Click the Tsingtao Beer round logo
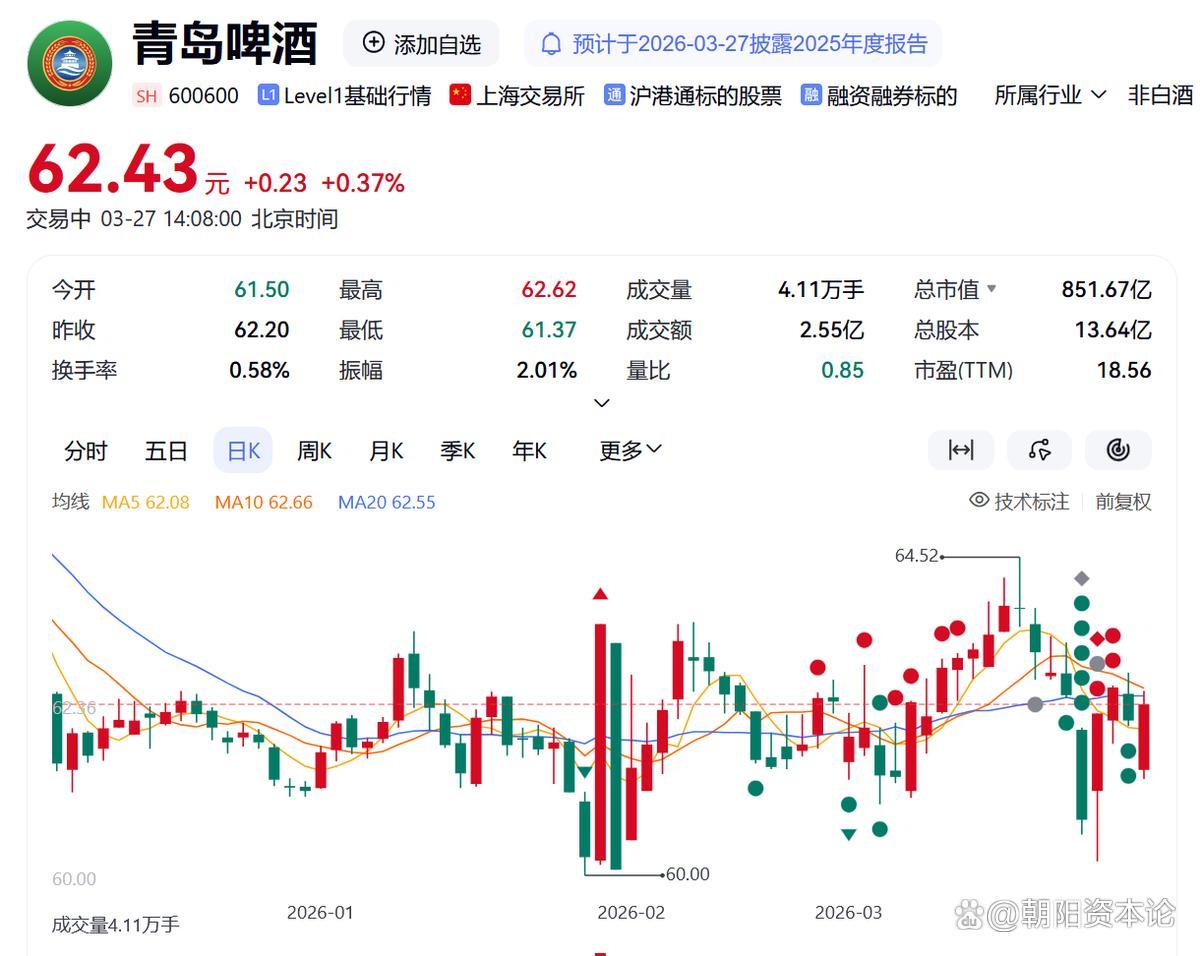The width and height of the screenshot is (1200, 956). [69, 63]
